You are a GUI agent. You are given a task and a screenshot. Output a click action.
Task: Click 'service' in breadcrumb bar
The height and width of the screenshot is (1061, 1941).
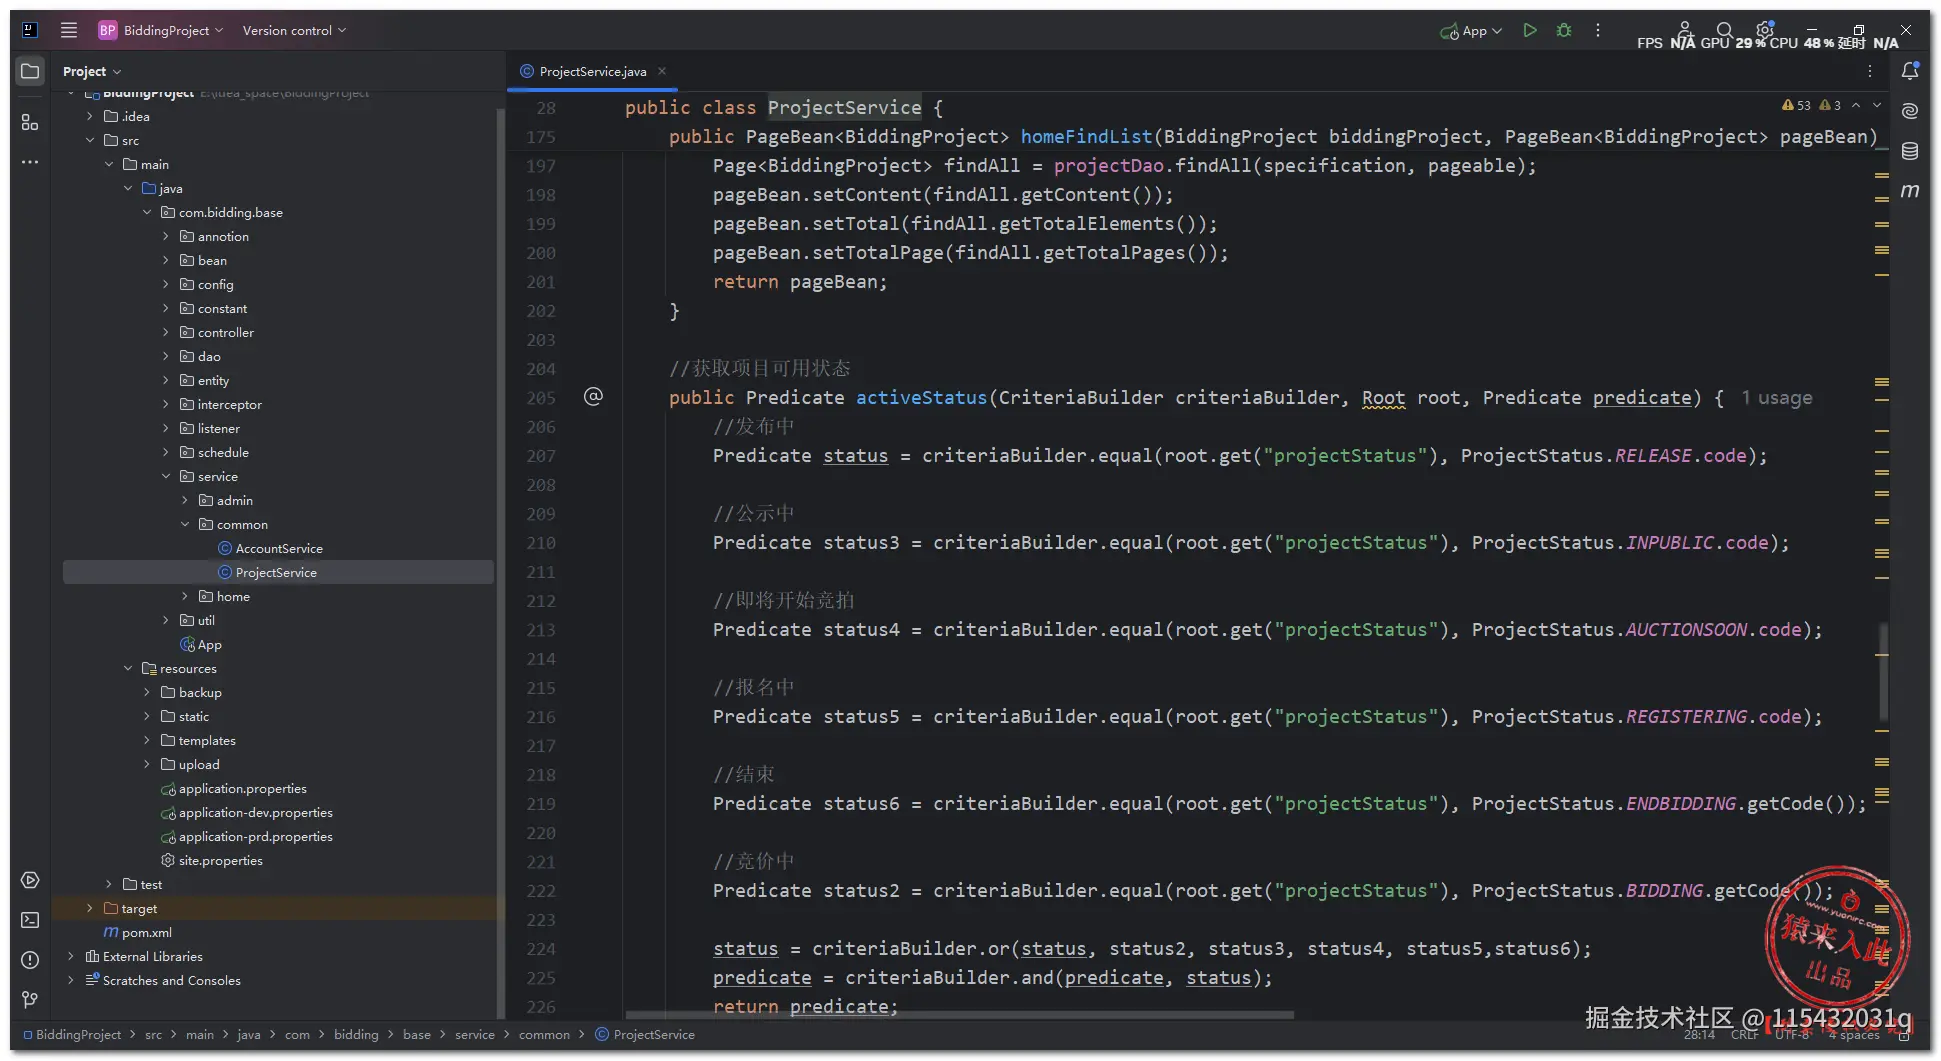coord(475,1034)
